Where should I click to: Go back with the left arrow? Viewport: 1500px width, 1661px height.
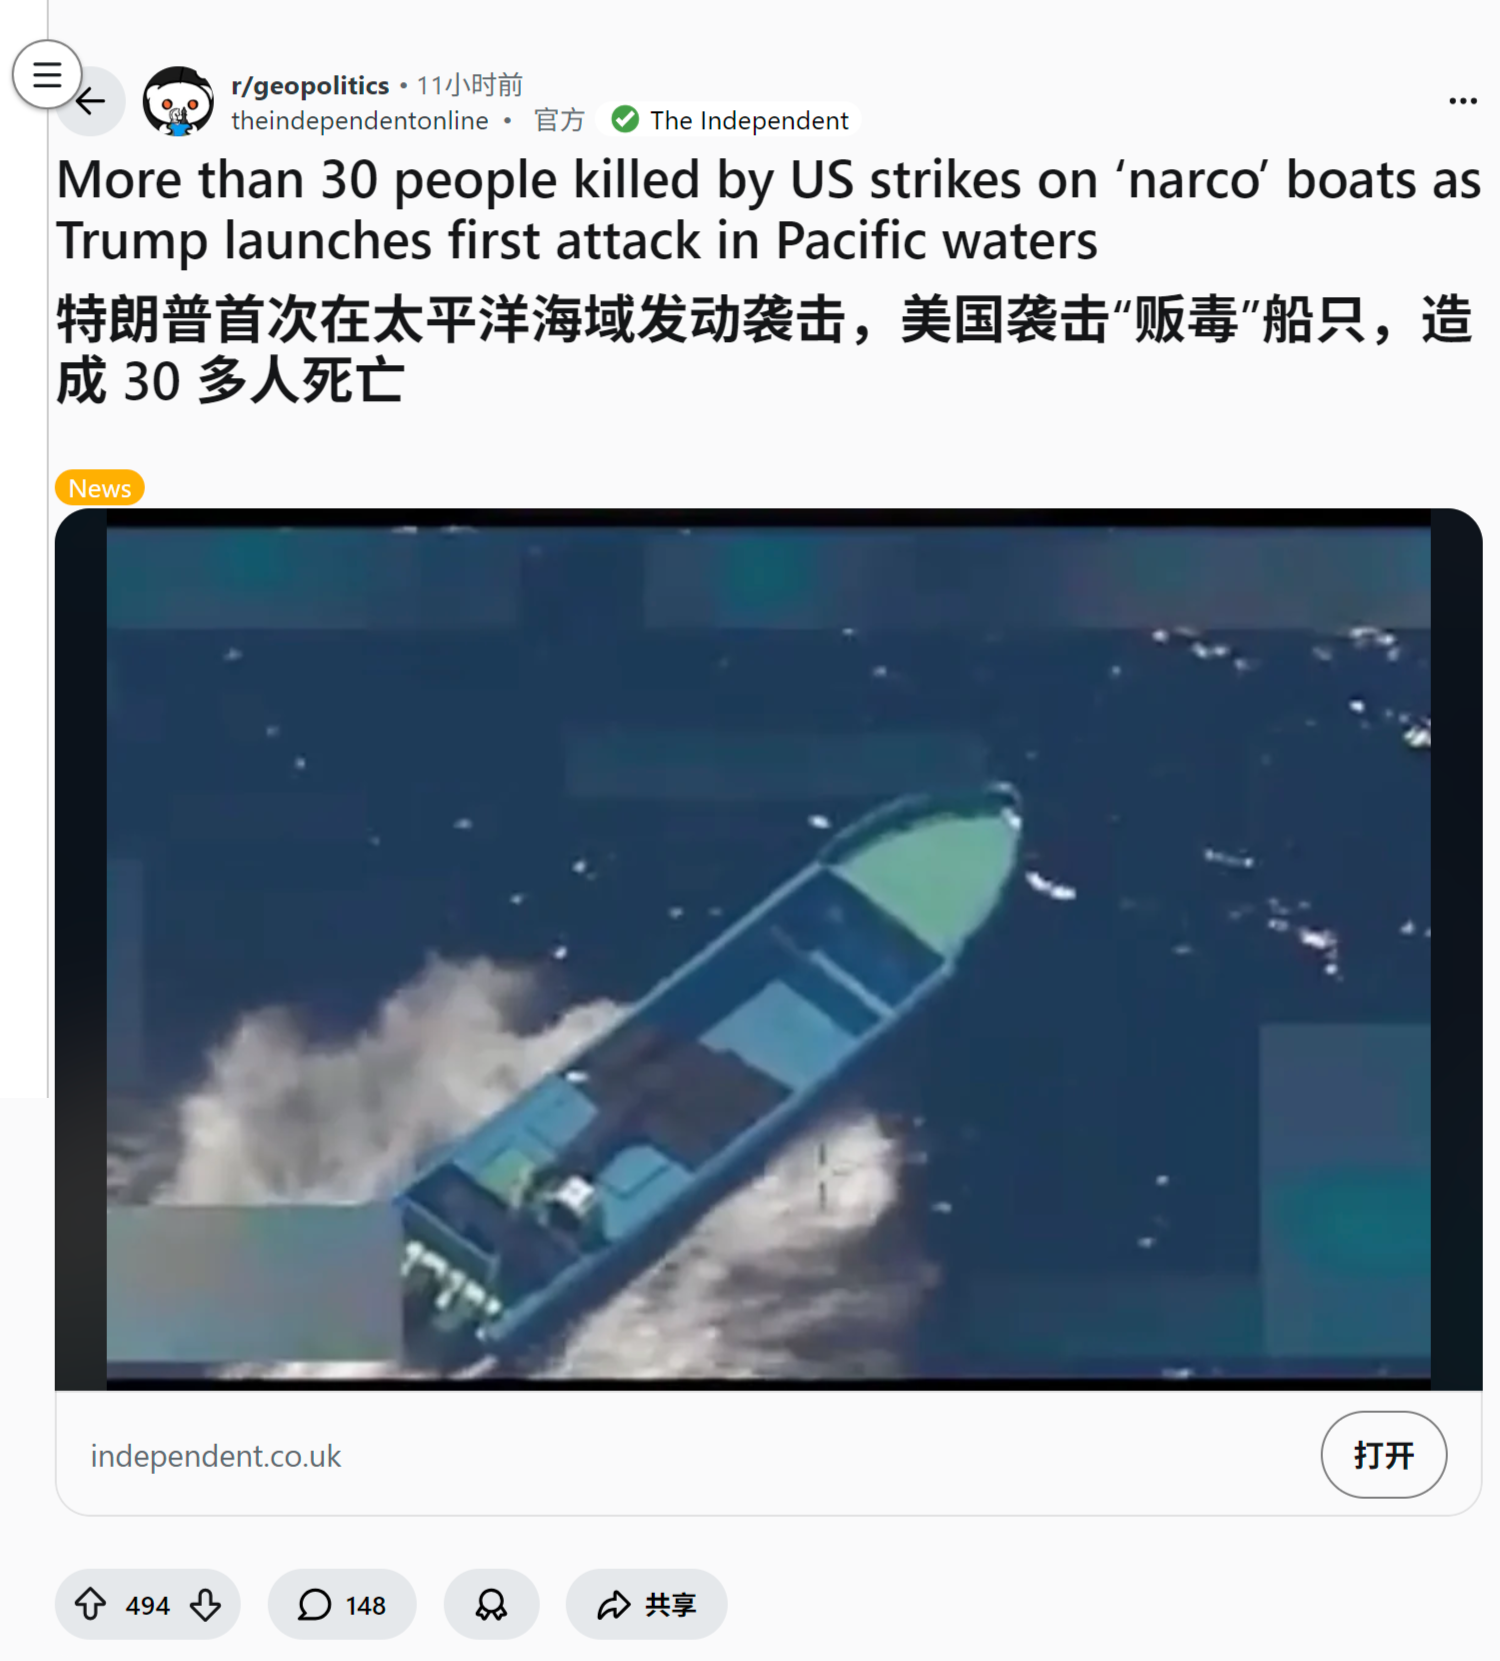click(92, 101)
